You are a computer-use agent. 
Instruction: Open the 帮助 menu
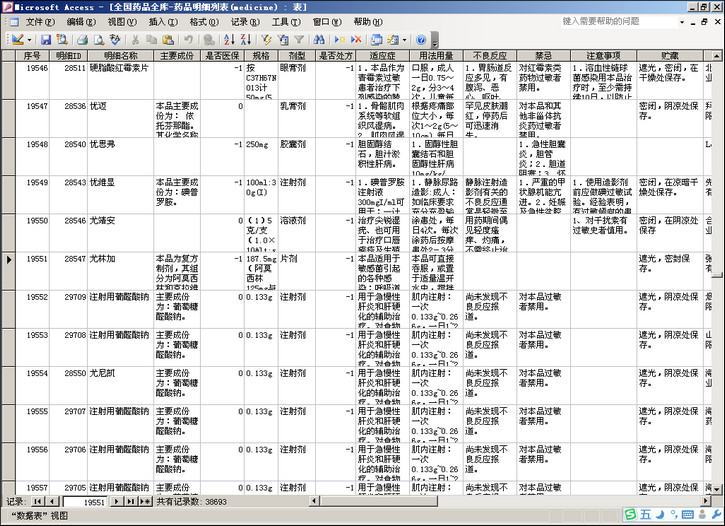pyautogui.click(x=368, y=22)
